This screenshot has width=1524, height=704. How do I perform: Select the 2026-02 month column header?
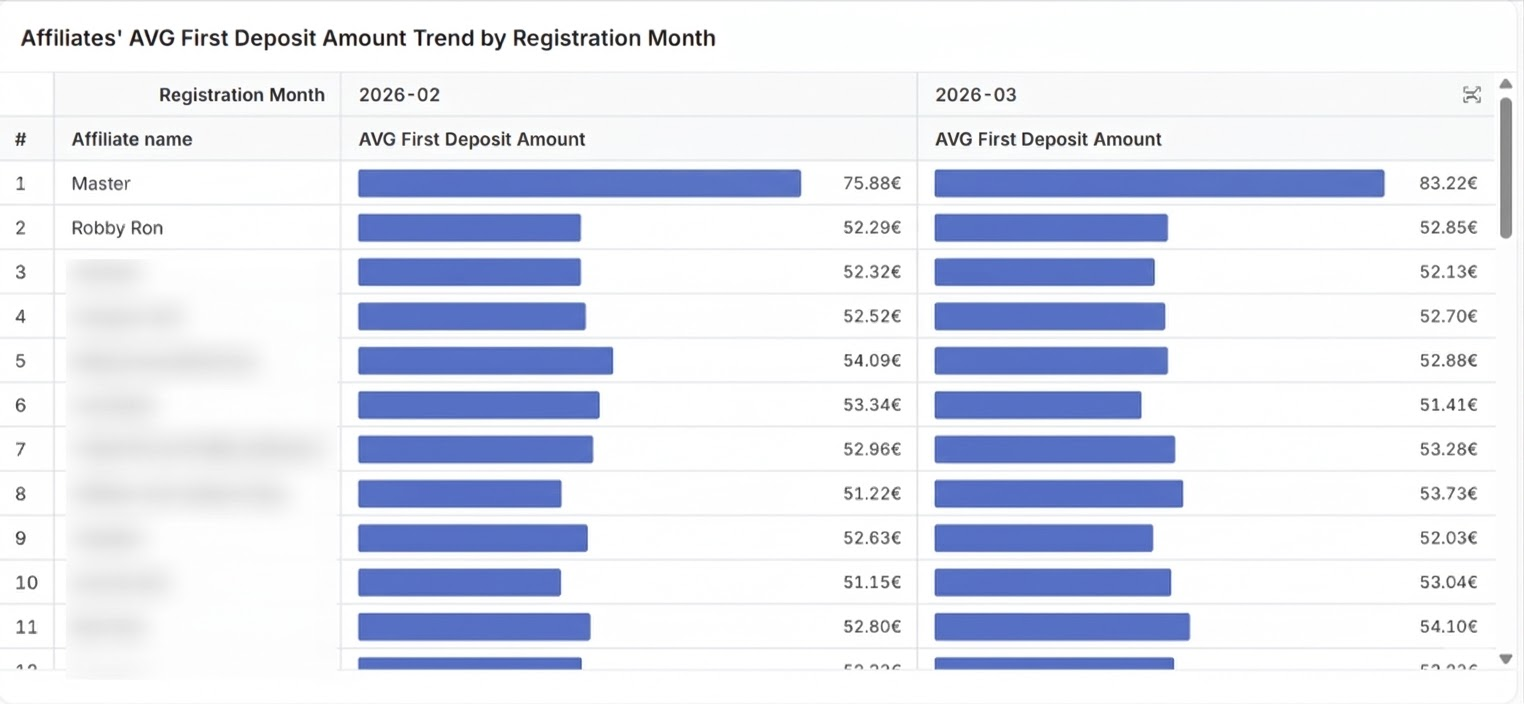399,95
